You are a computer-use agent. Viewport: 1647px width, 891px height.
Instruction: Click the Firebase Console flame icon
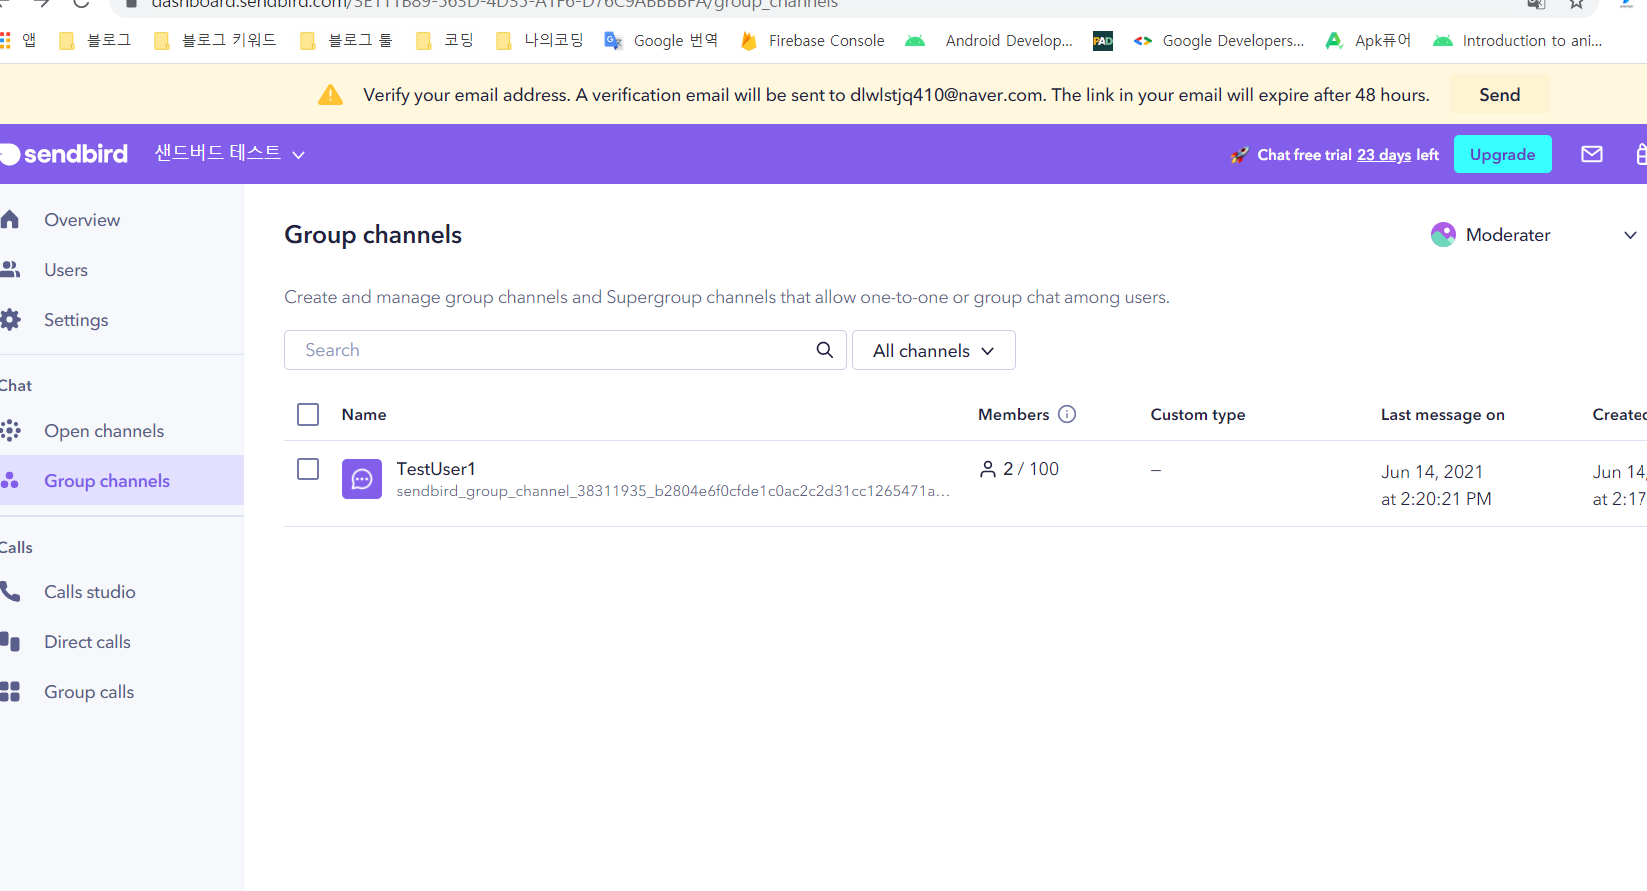tap(748, 41)
